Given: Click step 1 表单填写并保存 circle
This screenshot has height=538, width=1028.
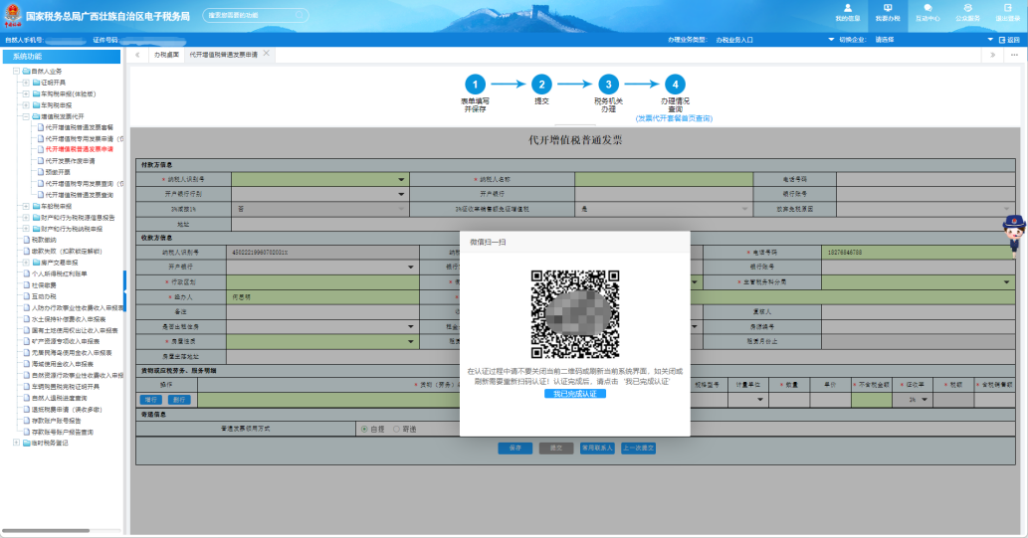Looking at the screenshot, I should coord(475,84).
